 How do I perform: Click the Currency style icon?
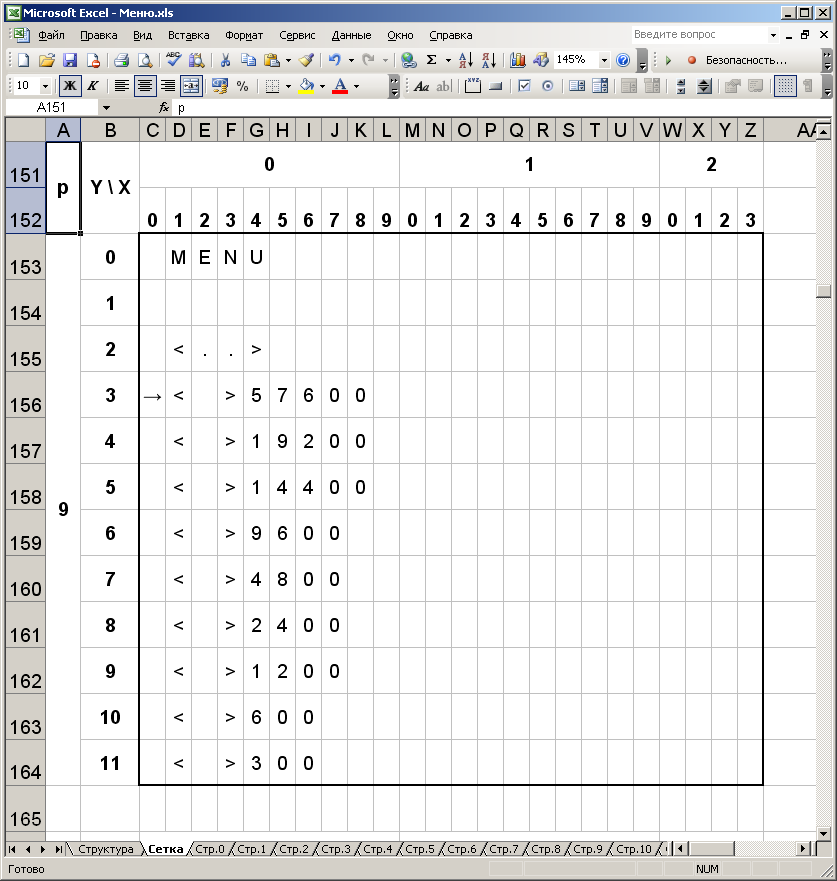[x=220, y=86]
